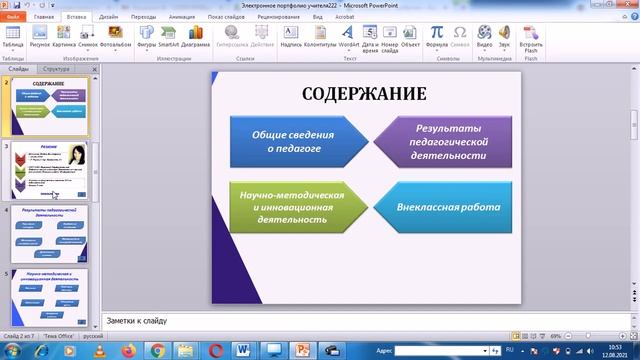Switch to the Переходы tab
The image size is (640, 360).
click(x=143, y=17)
